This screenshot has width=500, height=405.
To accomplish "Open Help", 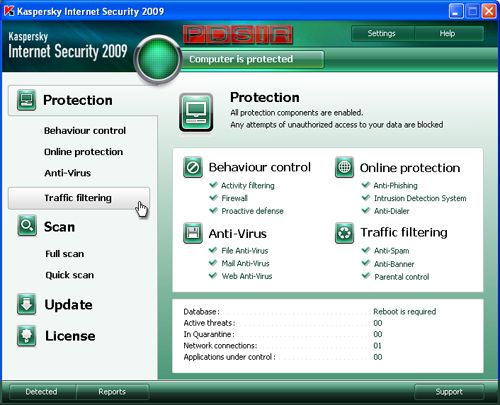I will click(448, 33).
